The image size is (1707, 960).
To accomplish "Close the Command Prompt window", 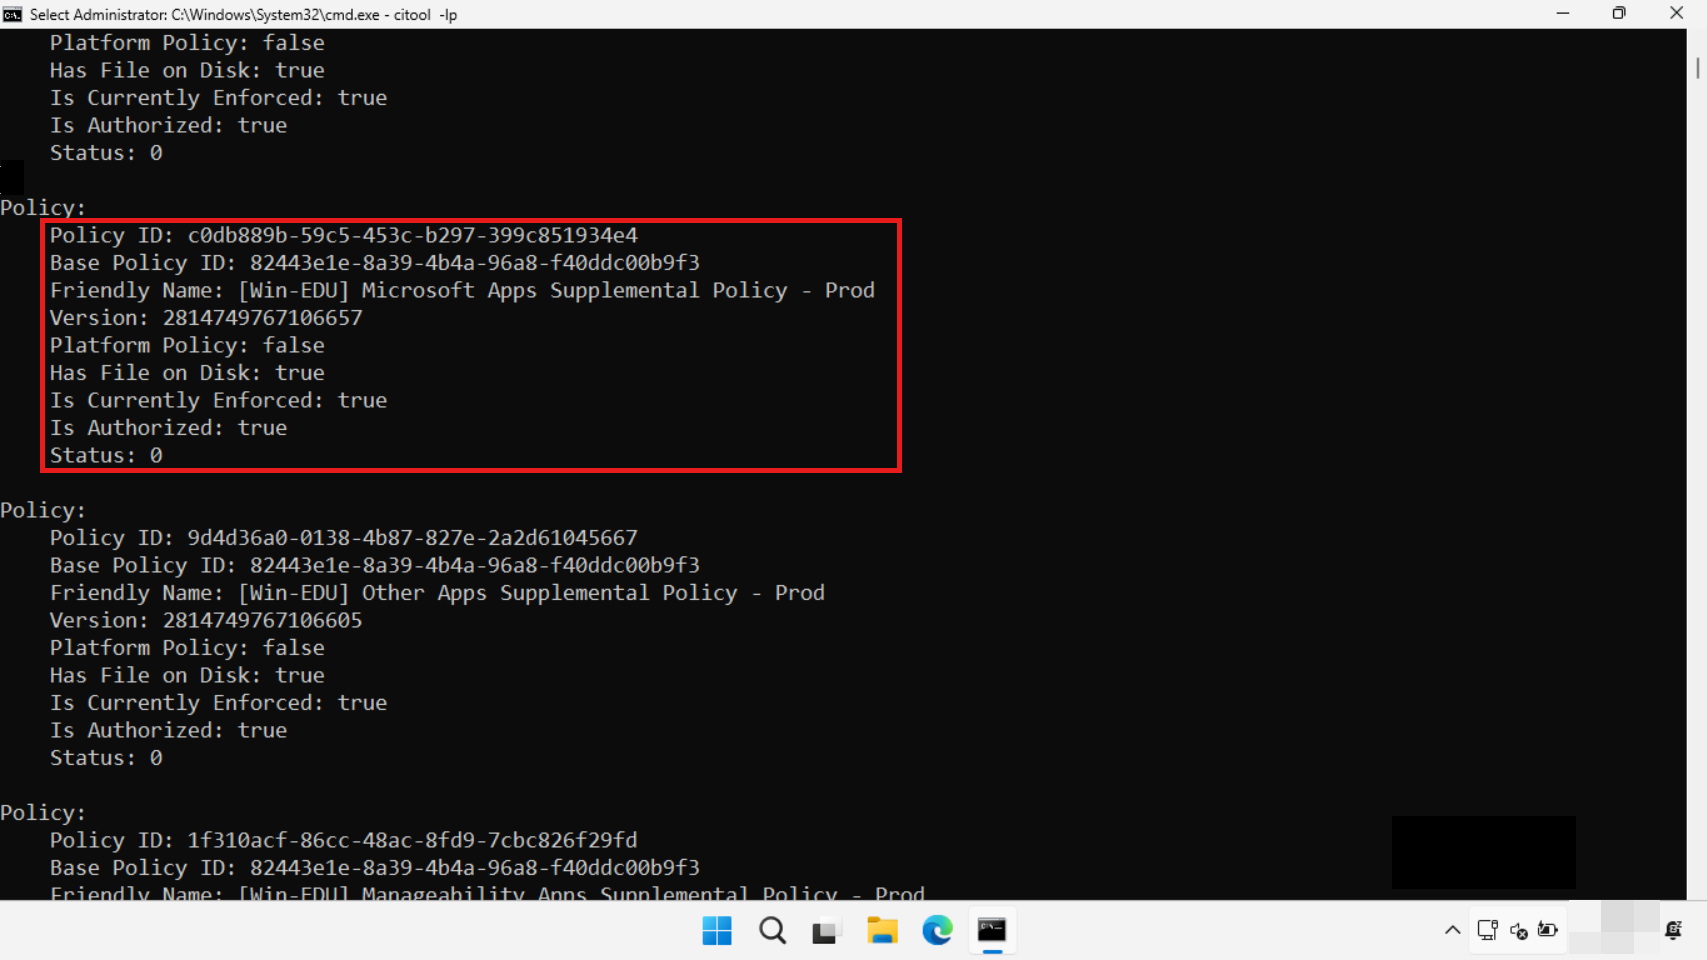I will coord(1677,14).
